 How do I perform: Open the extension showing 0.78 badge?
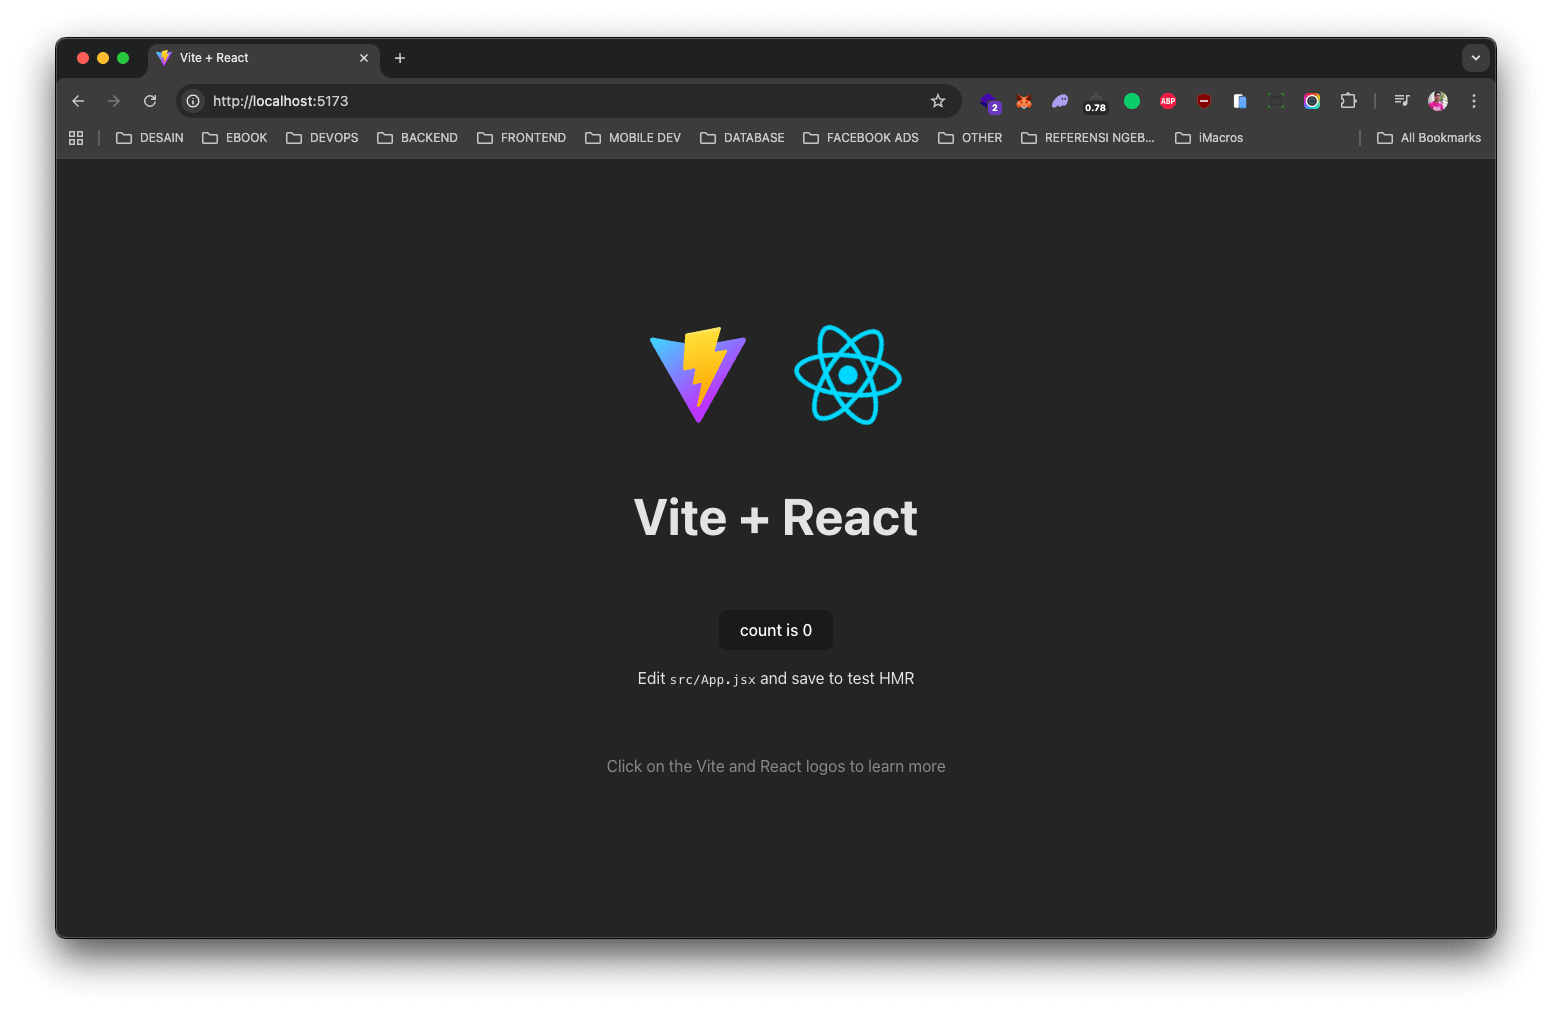[x=1096, y=102]
